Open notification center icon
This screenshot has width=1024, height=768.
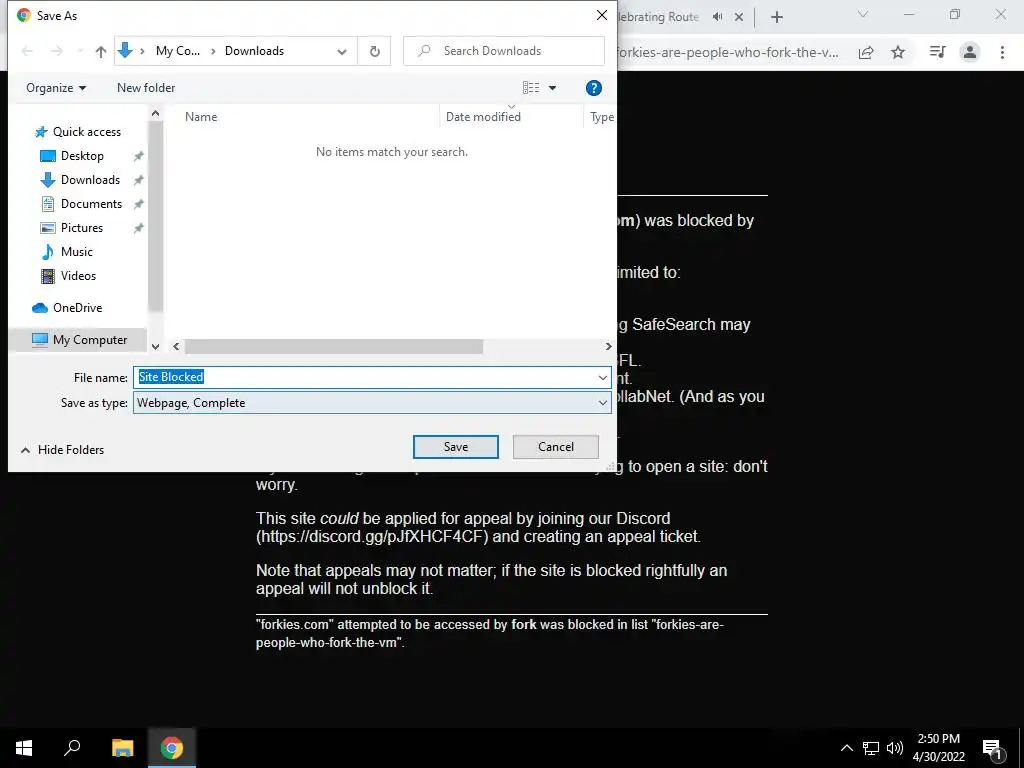992,748
